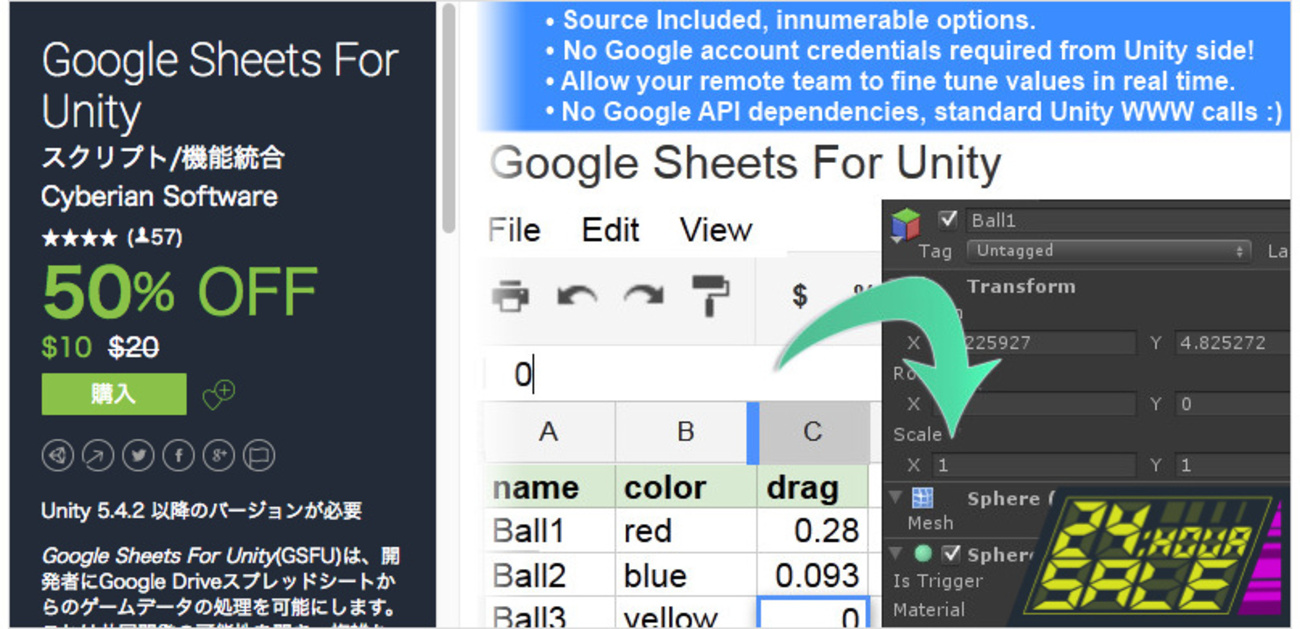
Task: Select column C header
Action: click(812, 432)
